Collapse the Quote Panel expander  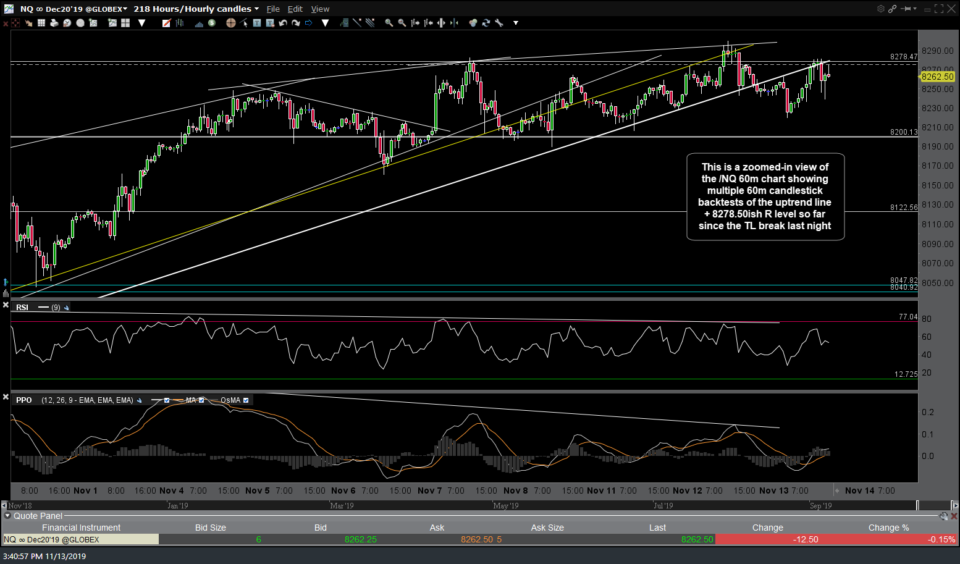pos(7,516)
